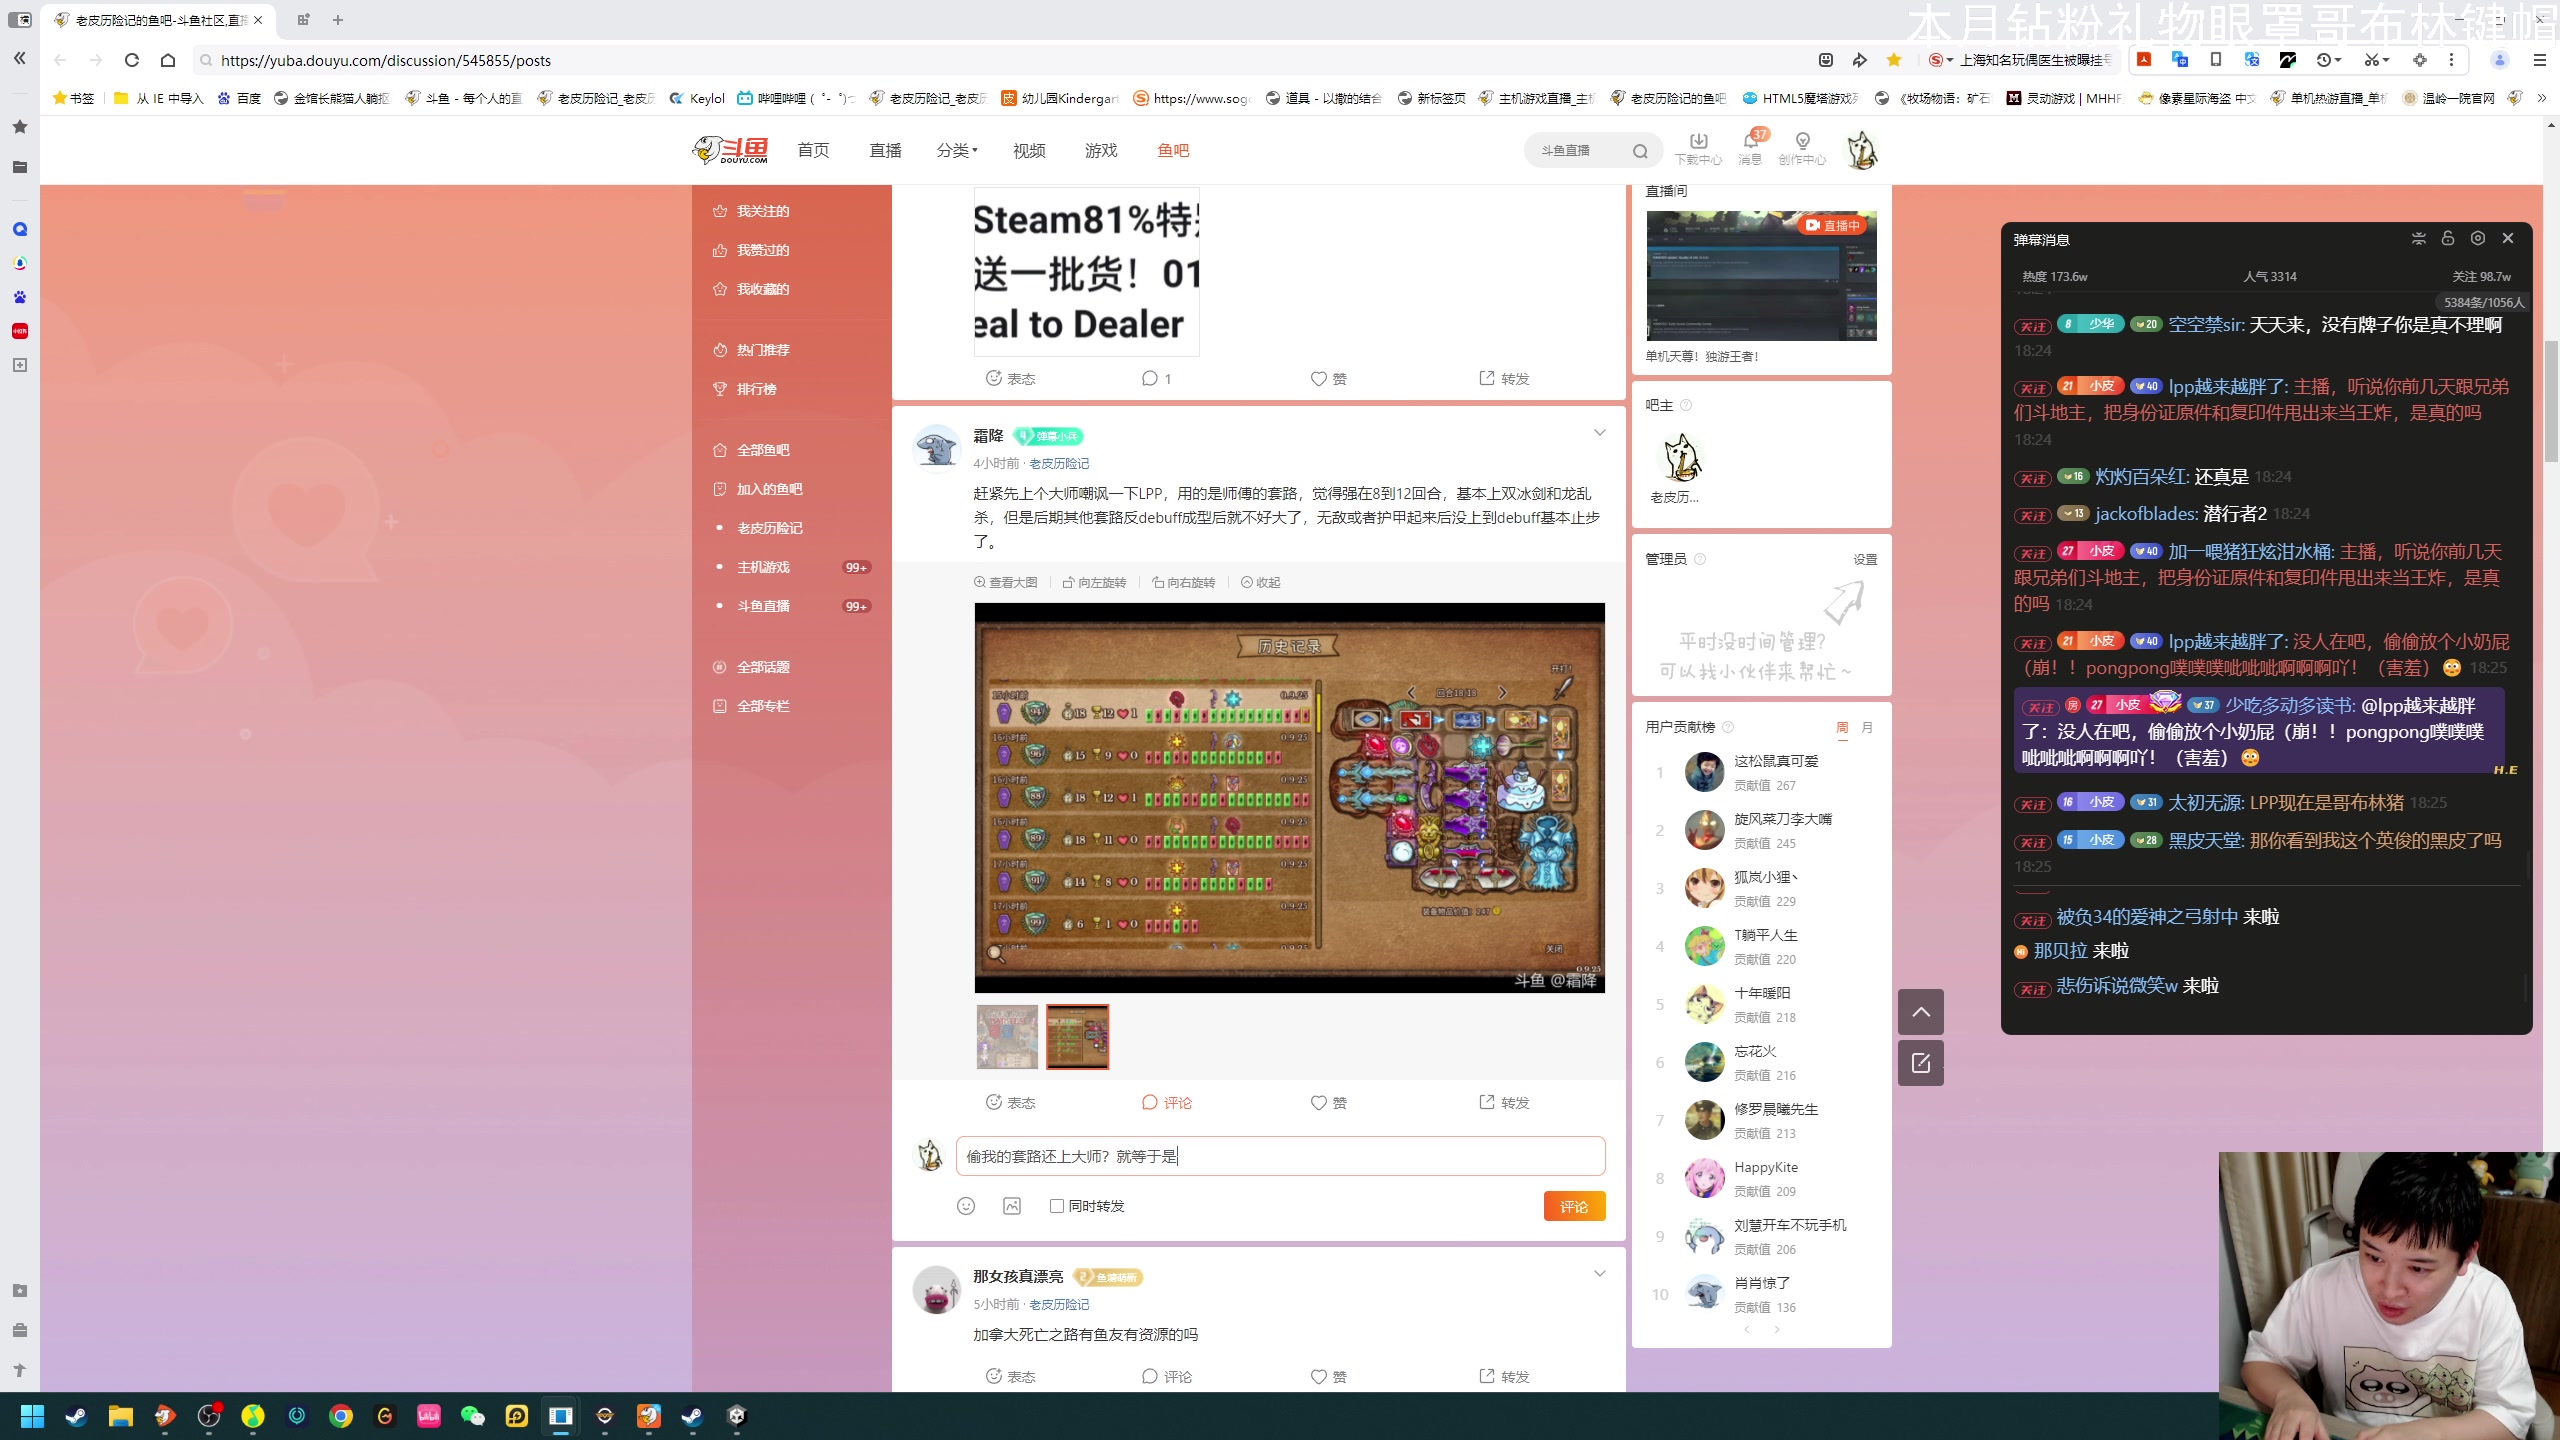
Task: Expand options chevron on 那女孩真漂亮 post
Action: click(x=1600, y=1274)
